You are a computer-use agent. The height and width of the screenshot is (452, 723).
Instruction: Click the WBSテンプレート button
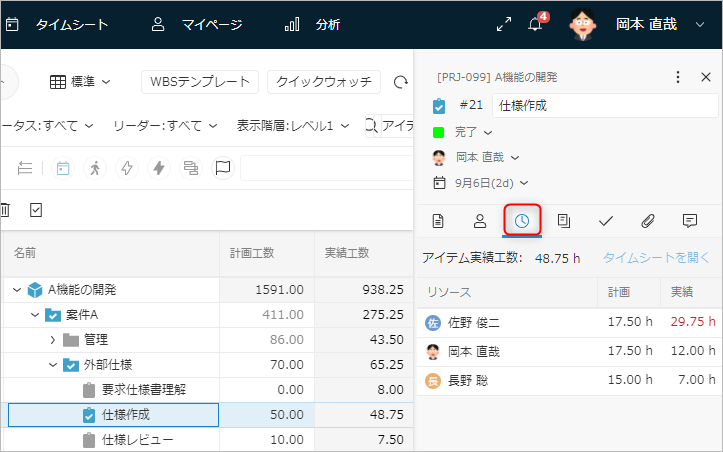click(201, 82)
